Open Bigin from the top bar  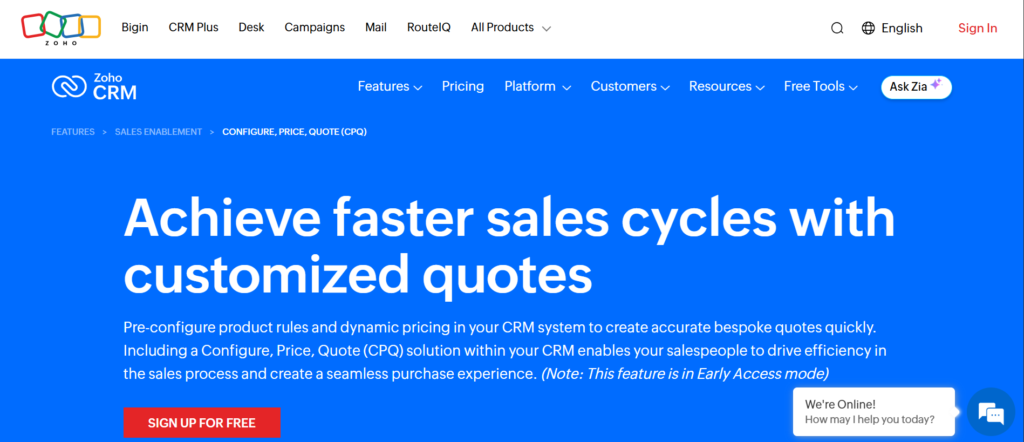(x=135, y=28)
